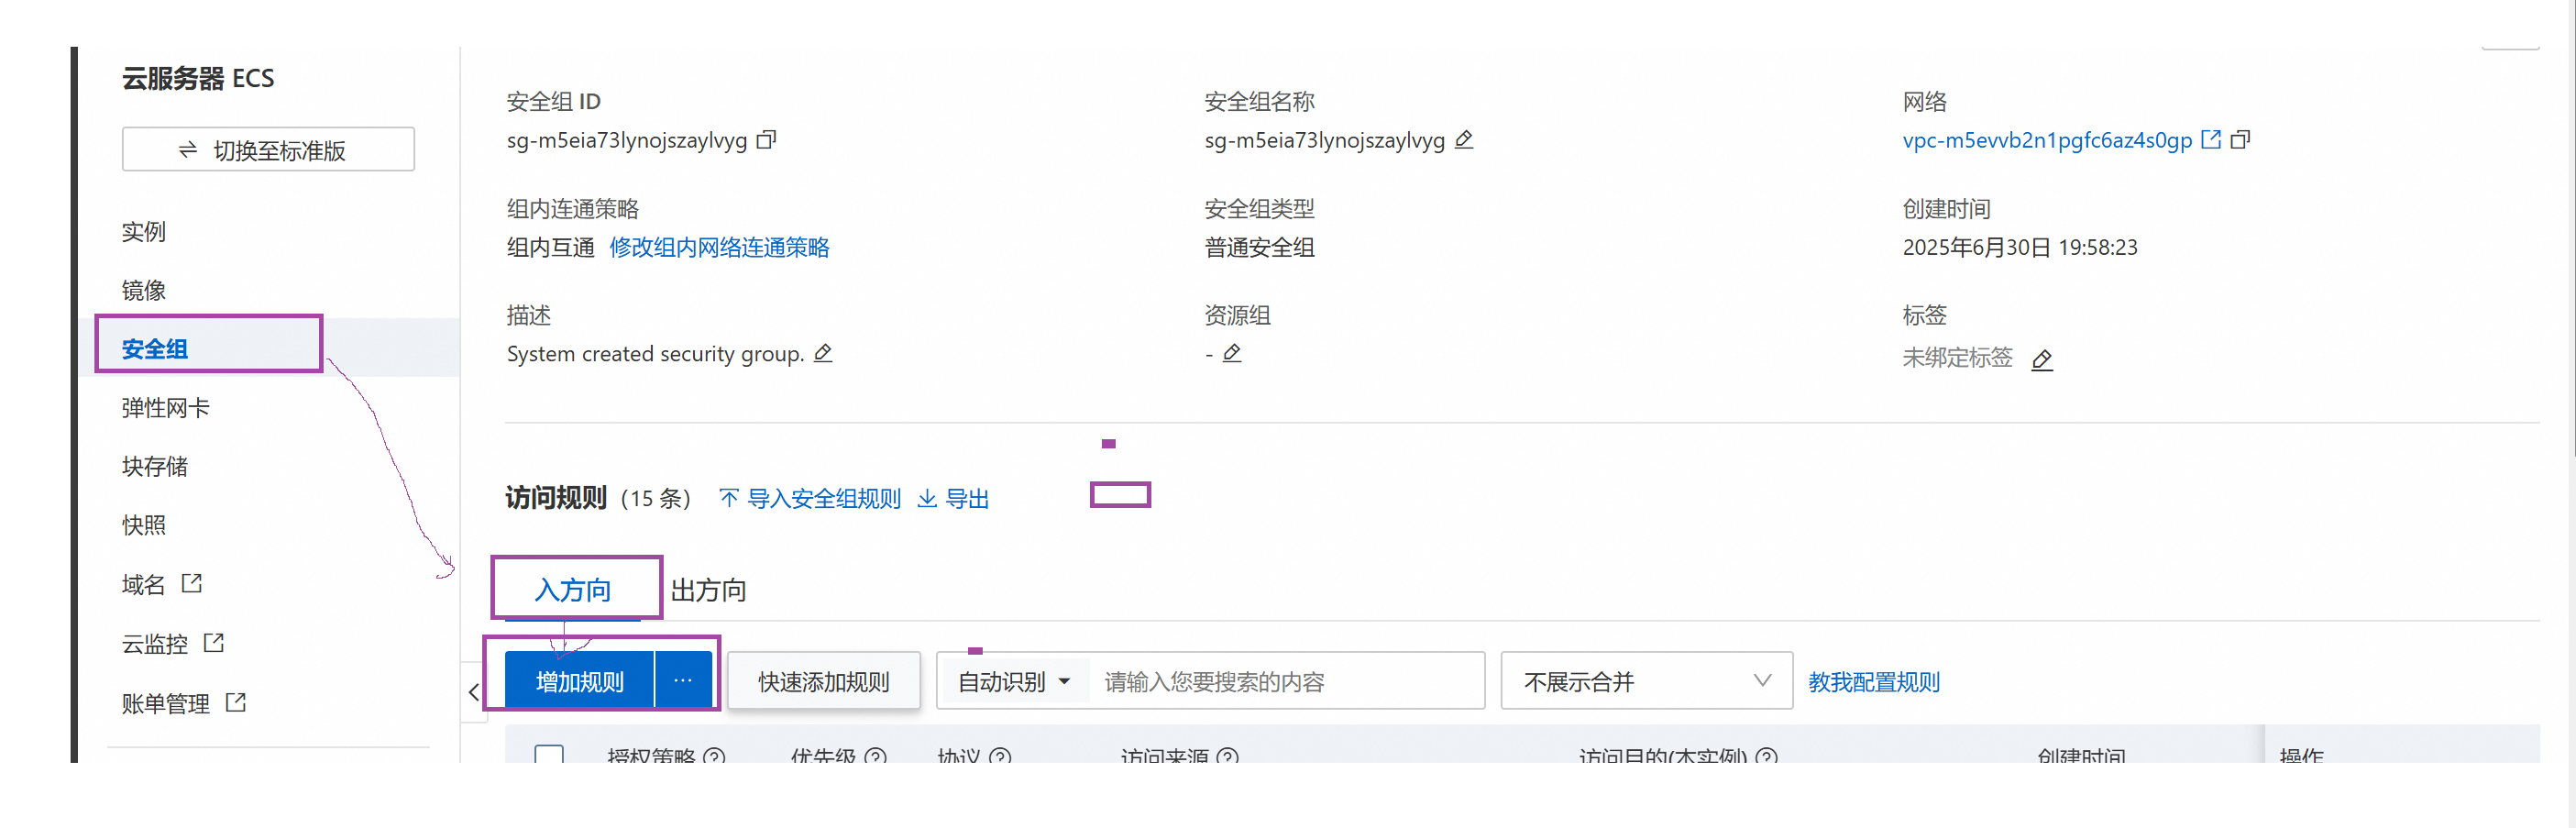
Task: Click 导出 link
Action: (954, 498)
